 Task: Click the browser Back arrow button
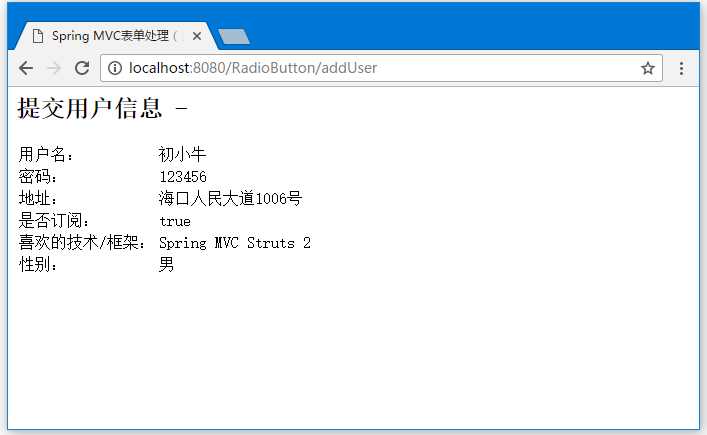pyautogui.click(x=26, y=68)
